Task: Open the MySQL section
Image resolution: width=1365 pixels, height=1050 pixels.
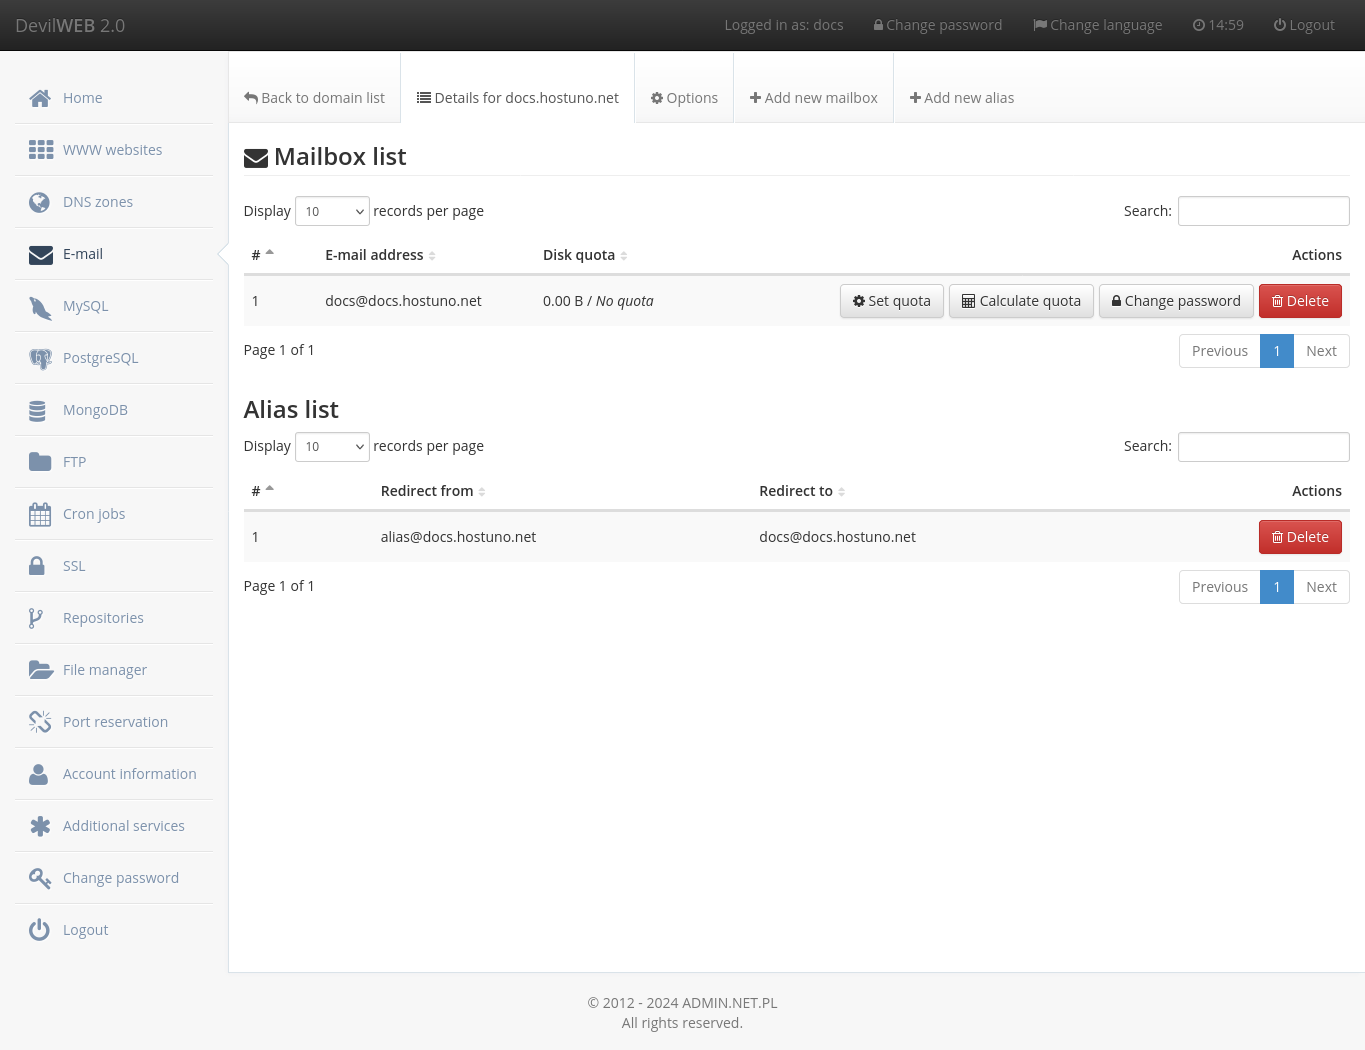Action: [85, 305]
